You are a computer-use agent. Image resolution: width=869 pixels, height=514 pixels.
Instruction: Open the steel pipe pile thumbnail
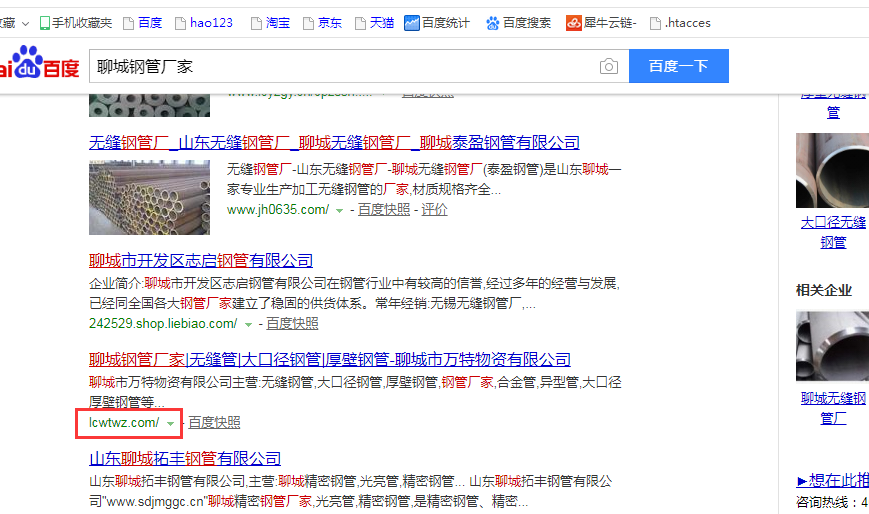point(150,197)
